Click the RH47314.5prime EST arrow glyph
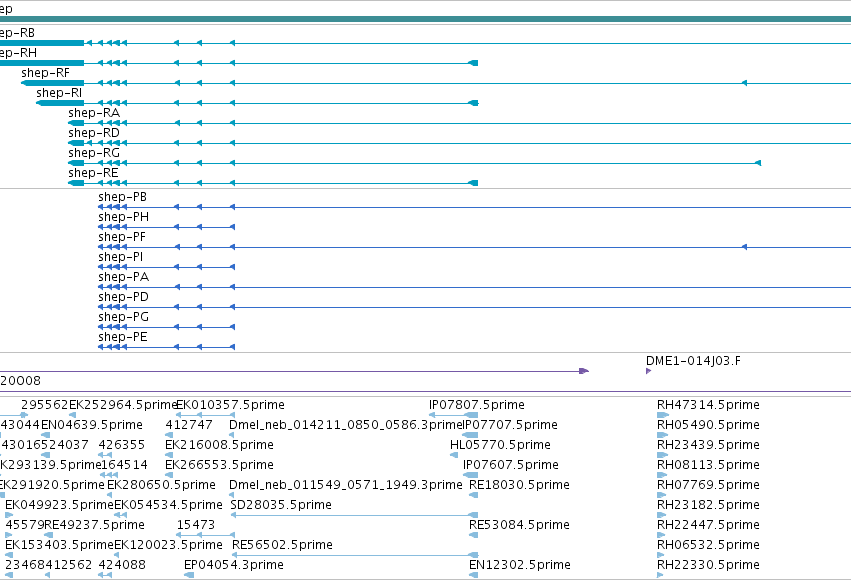 pos(663,415)
